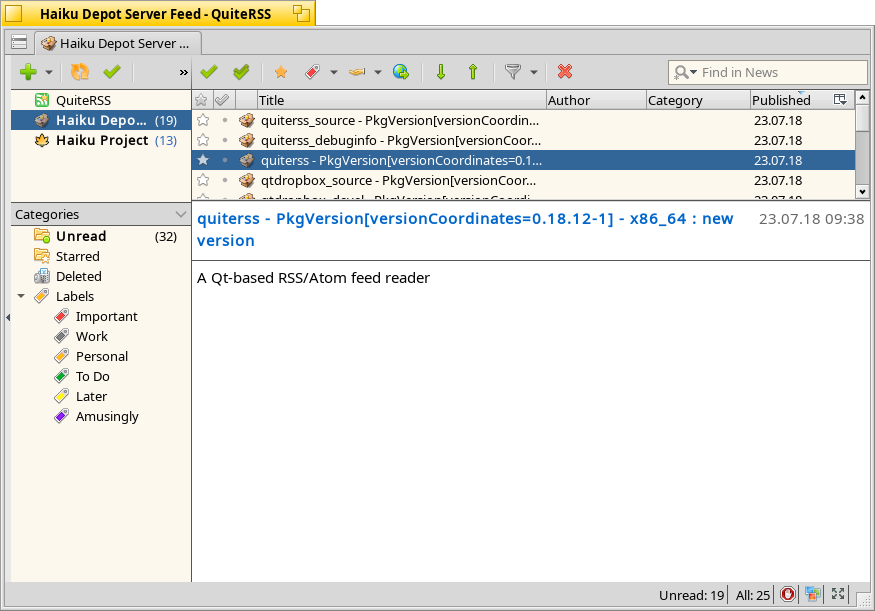The width and height of the screenshot is (875, 611).
Task: Select the Unread category
Action: 100,237
